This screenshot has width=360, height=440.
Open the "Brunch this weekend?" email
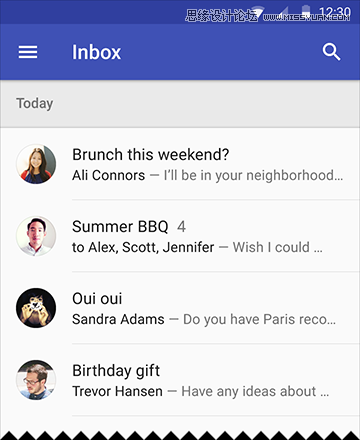coord(180,164)
